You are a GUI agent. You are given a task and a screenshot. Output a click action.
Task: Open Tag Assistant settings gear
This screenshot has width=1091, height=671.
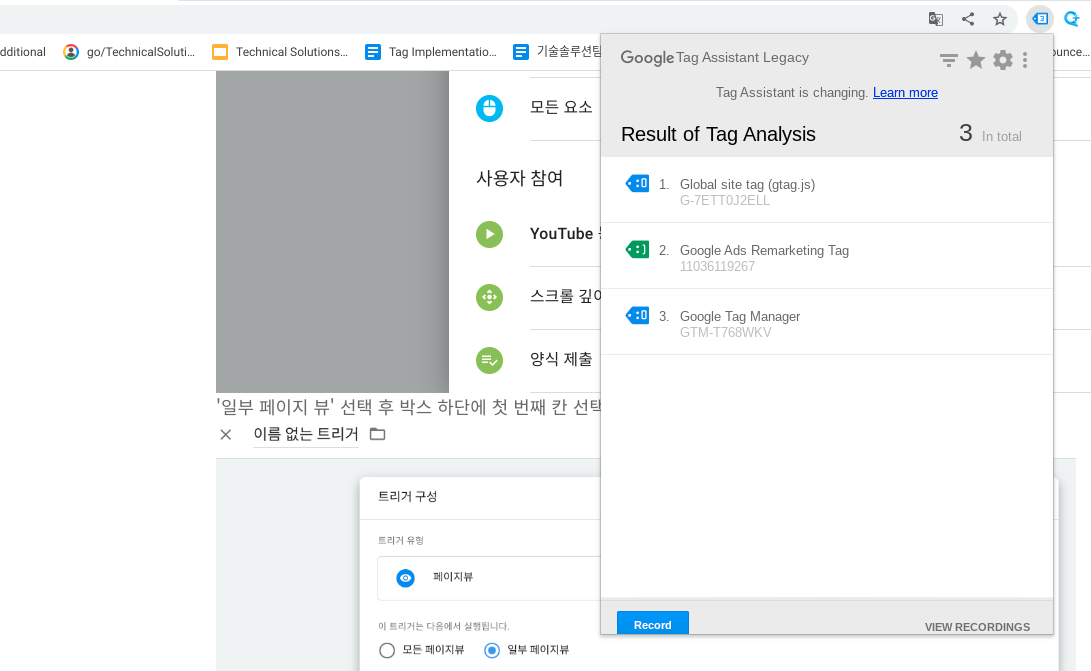click(1003, 61)
